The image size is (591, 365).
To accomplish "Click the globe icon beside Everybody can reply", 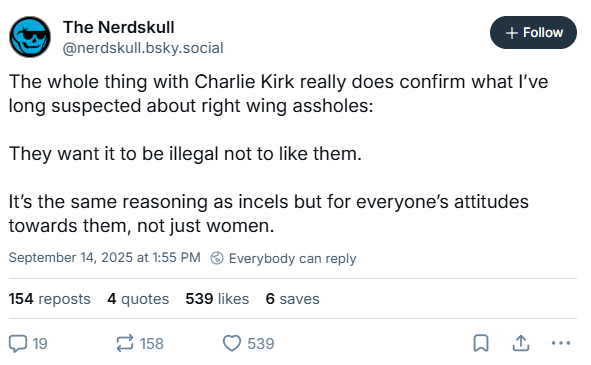I will (217, 258).
